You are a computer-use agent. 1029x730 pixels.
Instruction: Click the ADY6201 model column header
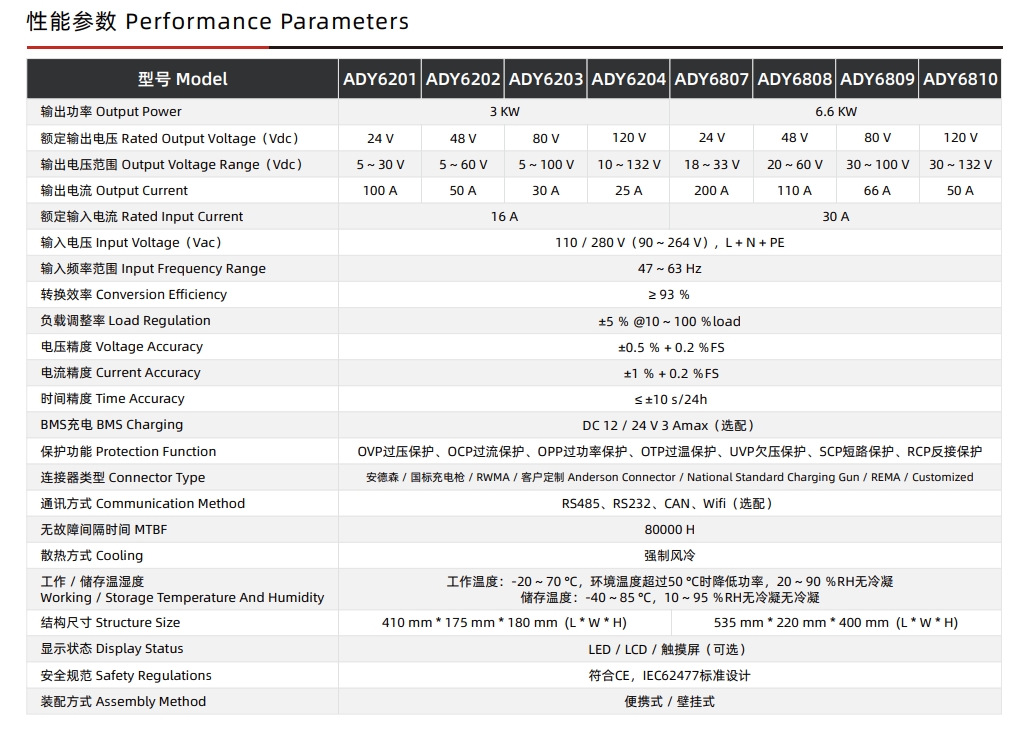point(379,79)
